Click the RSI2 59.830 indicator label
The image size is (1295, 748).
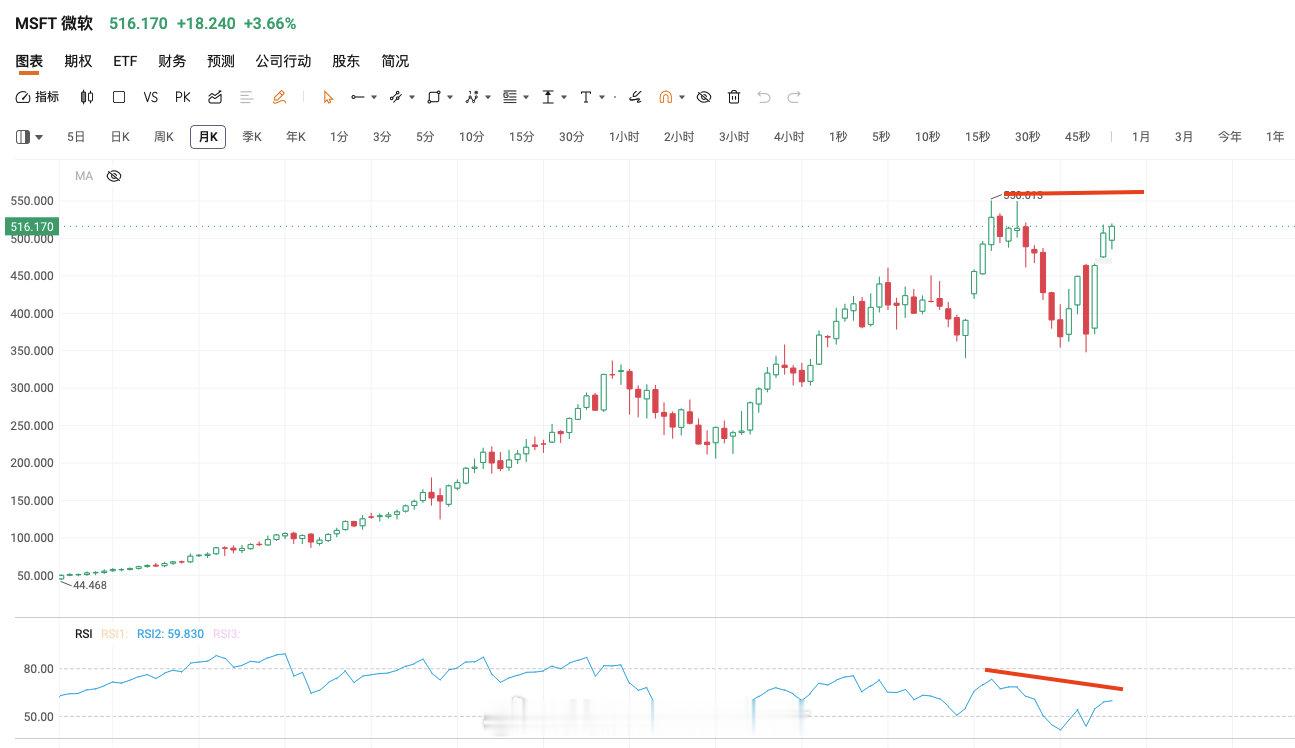point(170,634)
